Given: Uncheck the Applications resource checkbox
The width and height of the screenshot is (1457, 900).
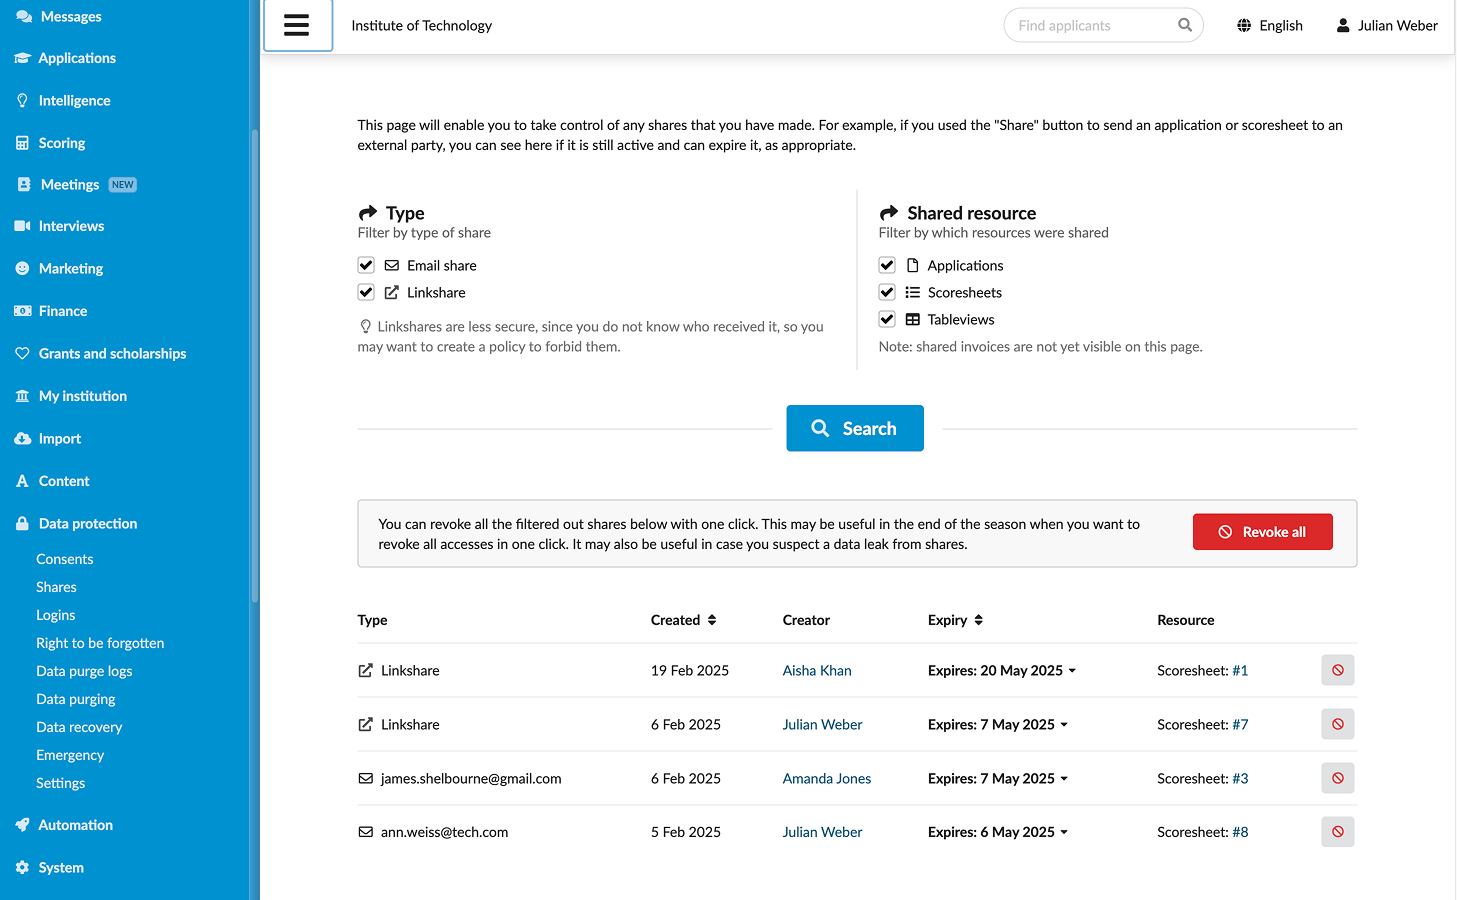Looking at the screenshot, I should click(887, 265).
